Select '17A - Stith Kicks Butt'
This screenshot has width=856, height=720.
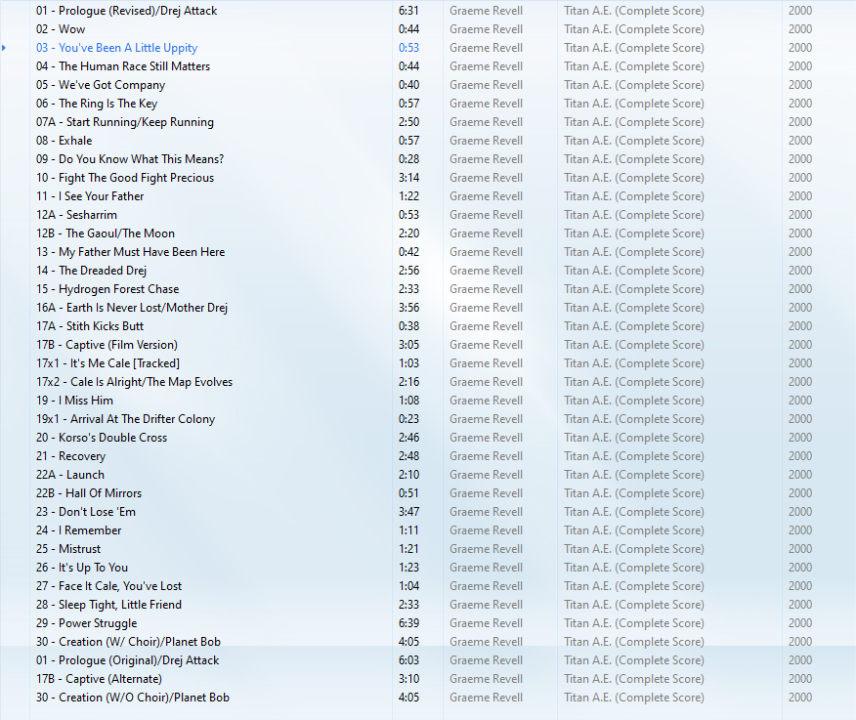[90, 326]
